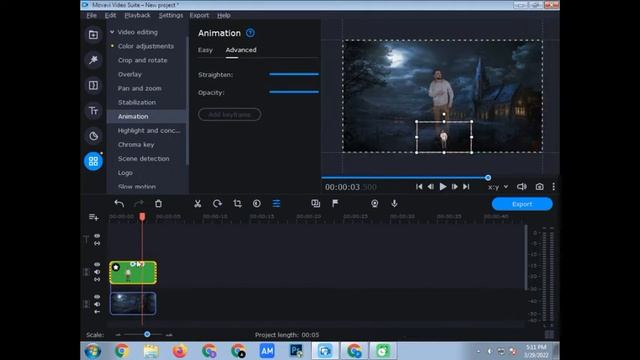Split the clip using scissors icon
Image resolution: width=640 pixels, height=360 pixels.
(x=198, y=203)
